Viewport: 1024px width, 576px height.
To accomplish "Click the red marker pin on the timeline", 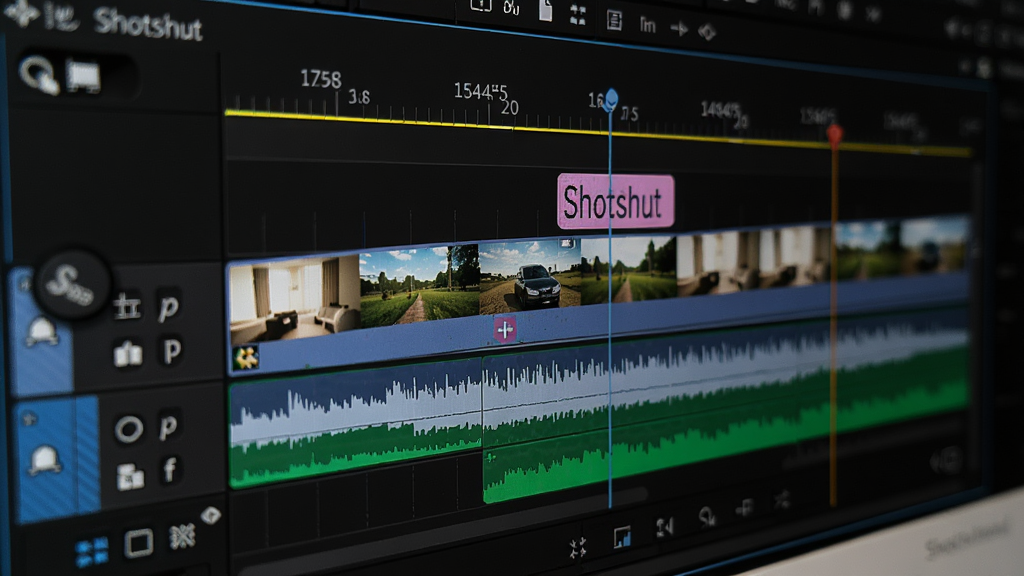I will click(x=834, y=135).
